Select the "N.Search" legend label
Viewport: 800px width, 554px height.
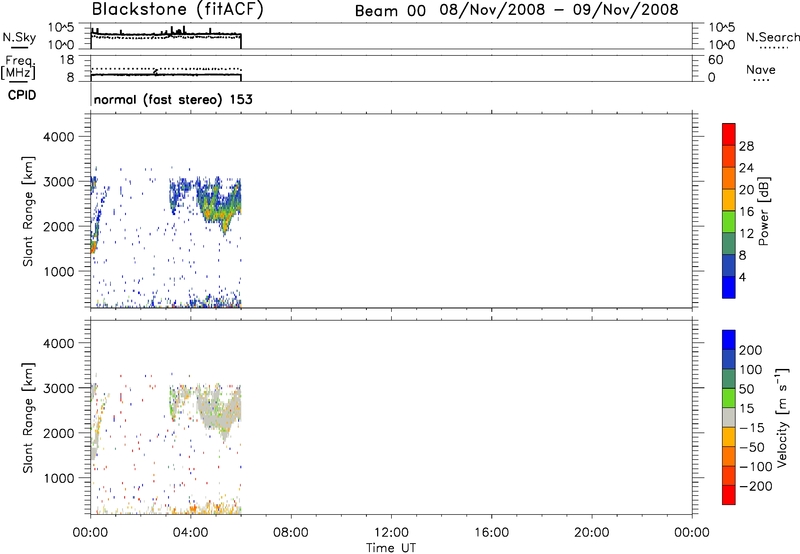coord(773,37)
